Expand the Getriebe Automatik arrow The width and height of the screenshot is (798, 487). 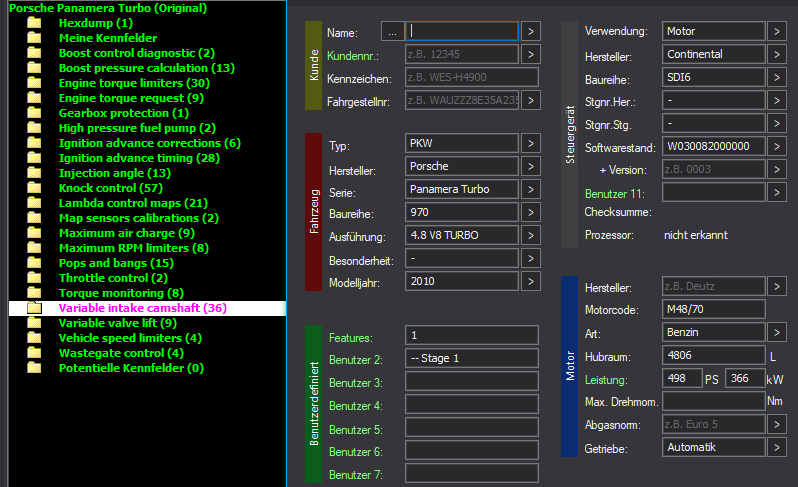pyautogui.click(x=777, y=447)
